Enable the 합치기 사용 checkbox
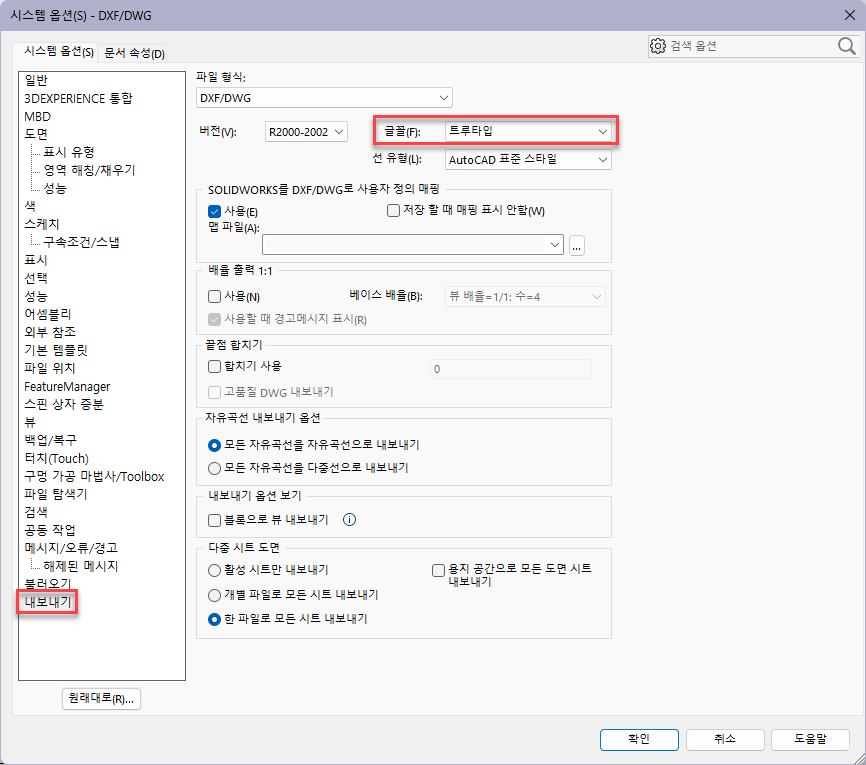Image resolution: width=866 pixels, height=765 pixels. pos(214,366)
